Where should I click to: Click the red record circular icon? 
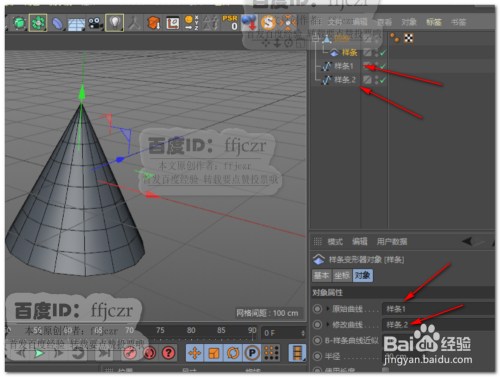[x=149, y=353]
